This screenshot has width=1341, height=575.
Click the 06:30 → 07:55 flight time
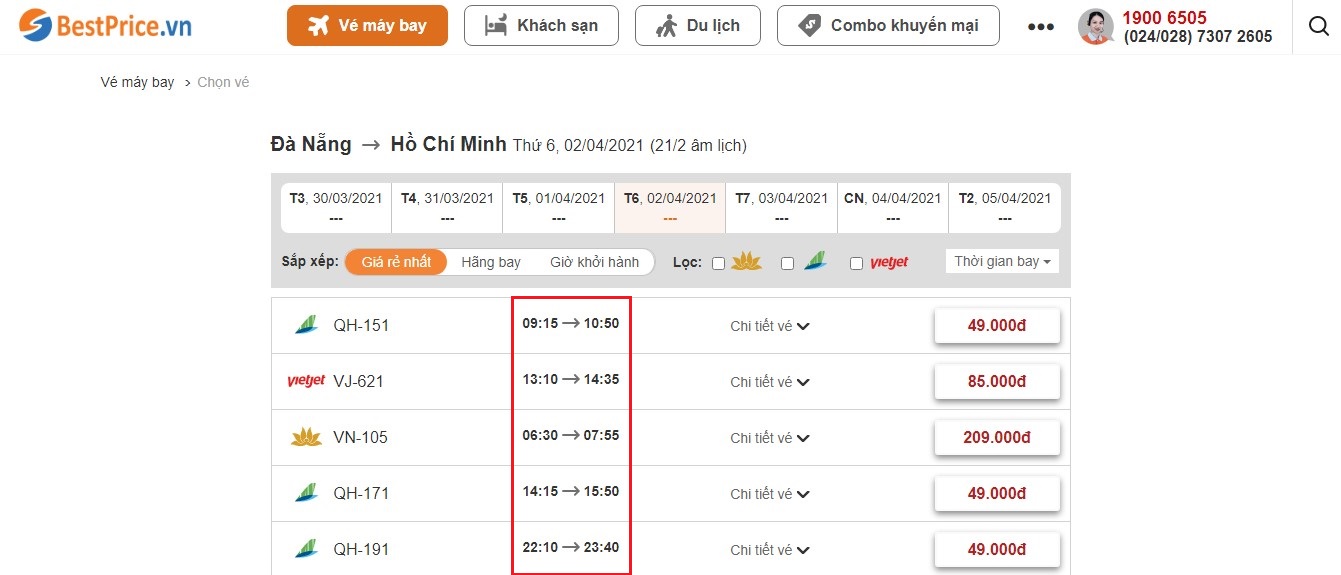coord(570,435)
